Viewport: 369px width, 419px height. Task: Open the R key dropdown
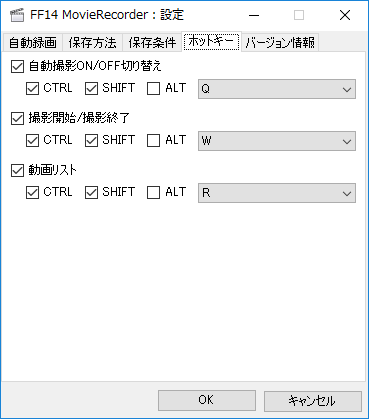click(277, 193)
